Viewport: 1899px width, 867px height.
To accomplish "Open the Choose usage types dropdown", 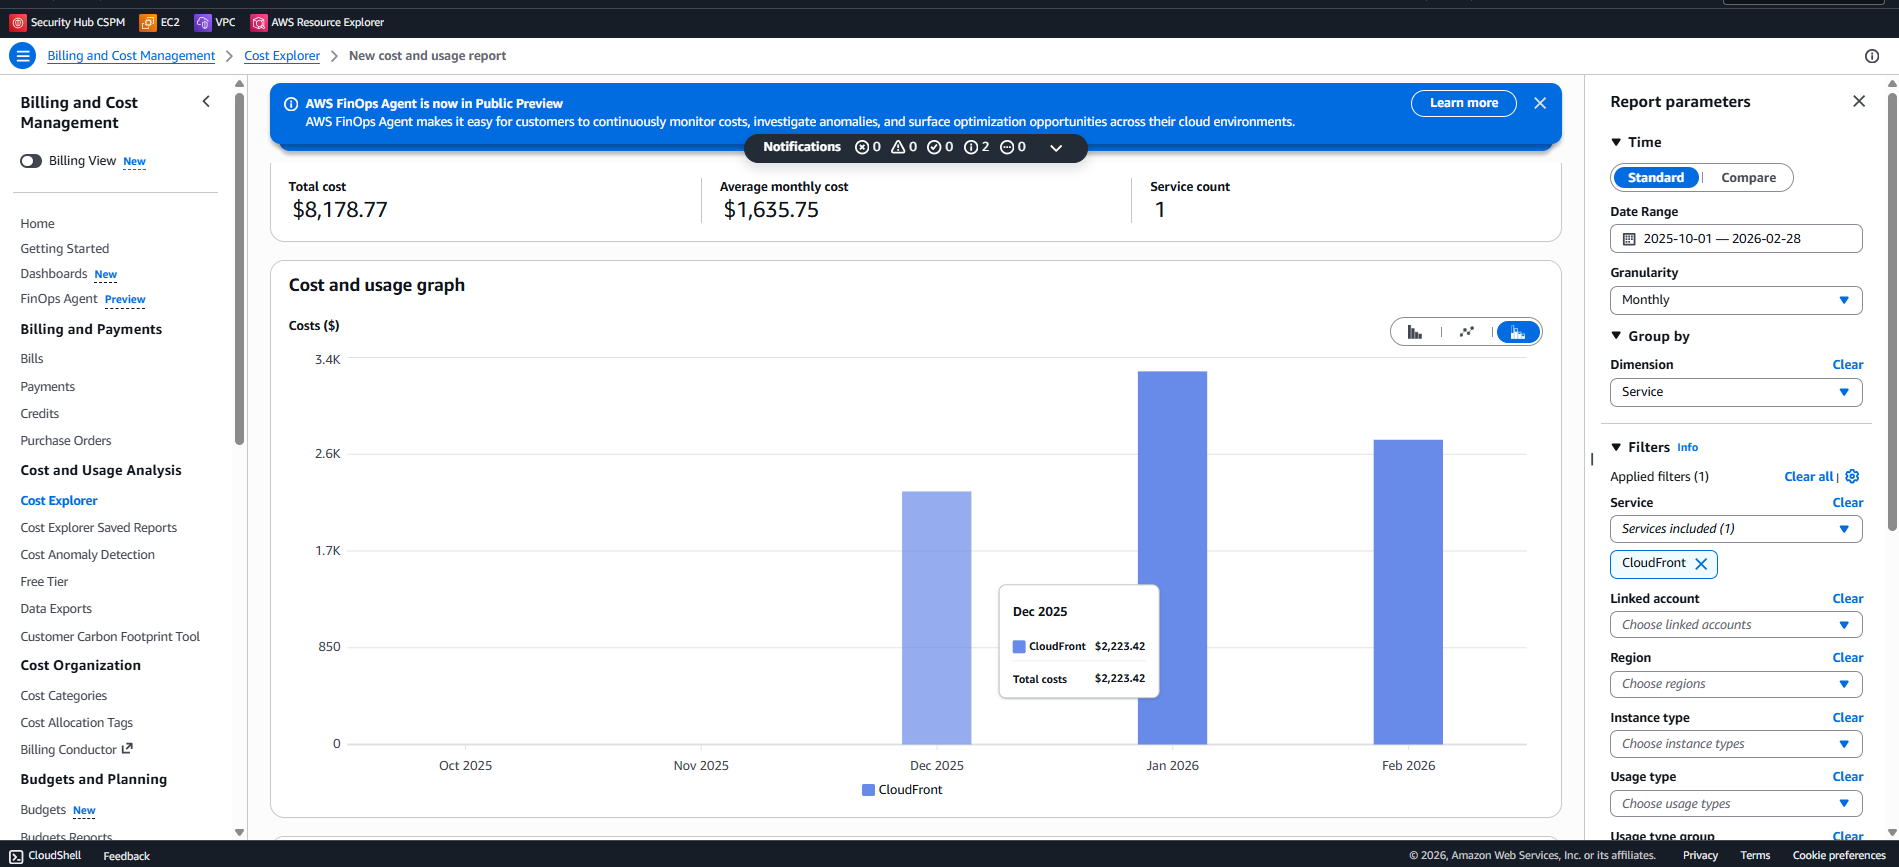I will (1736, 804).
